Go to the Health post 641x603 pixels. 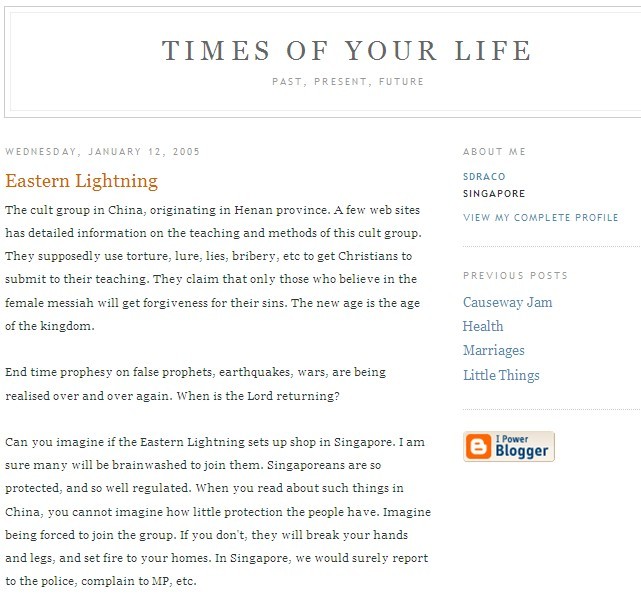point(483,326)
